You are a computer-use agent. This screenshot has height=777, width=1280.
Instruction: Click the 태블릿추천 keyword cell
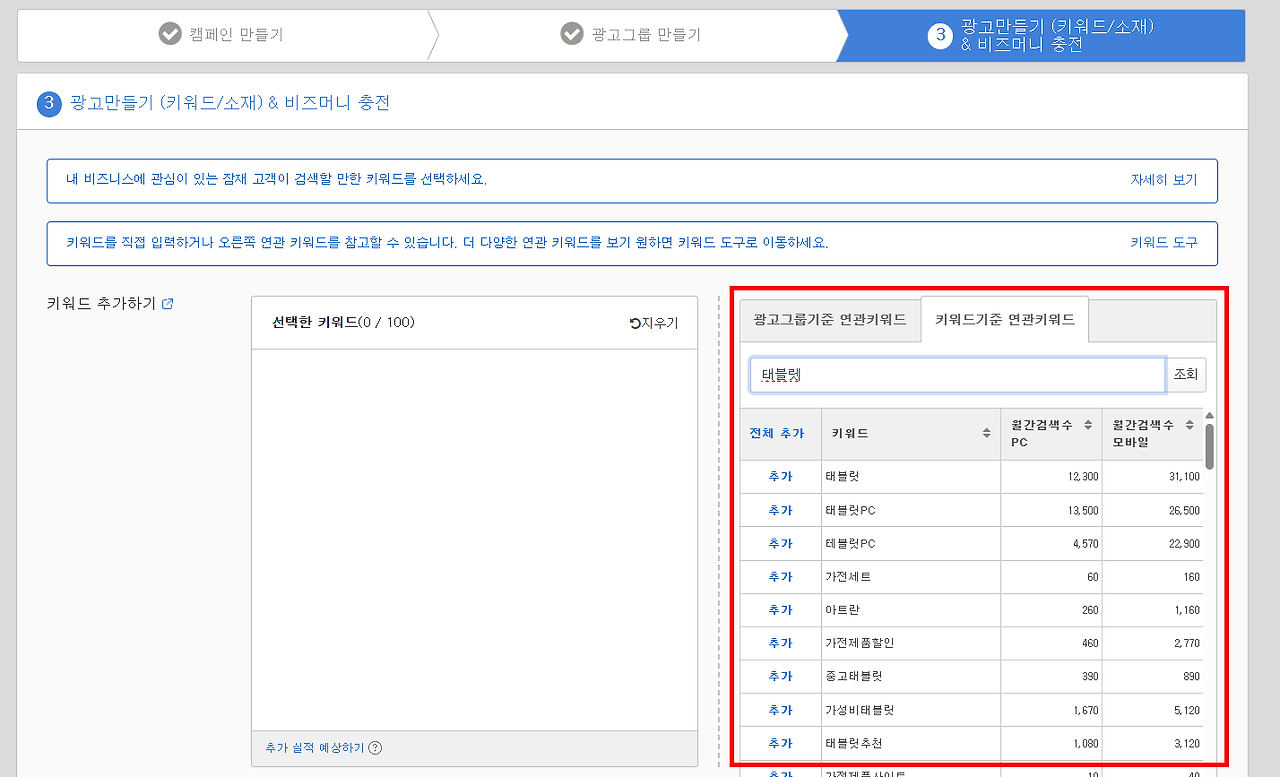(911, 743)
